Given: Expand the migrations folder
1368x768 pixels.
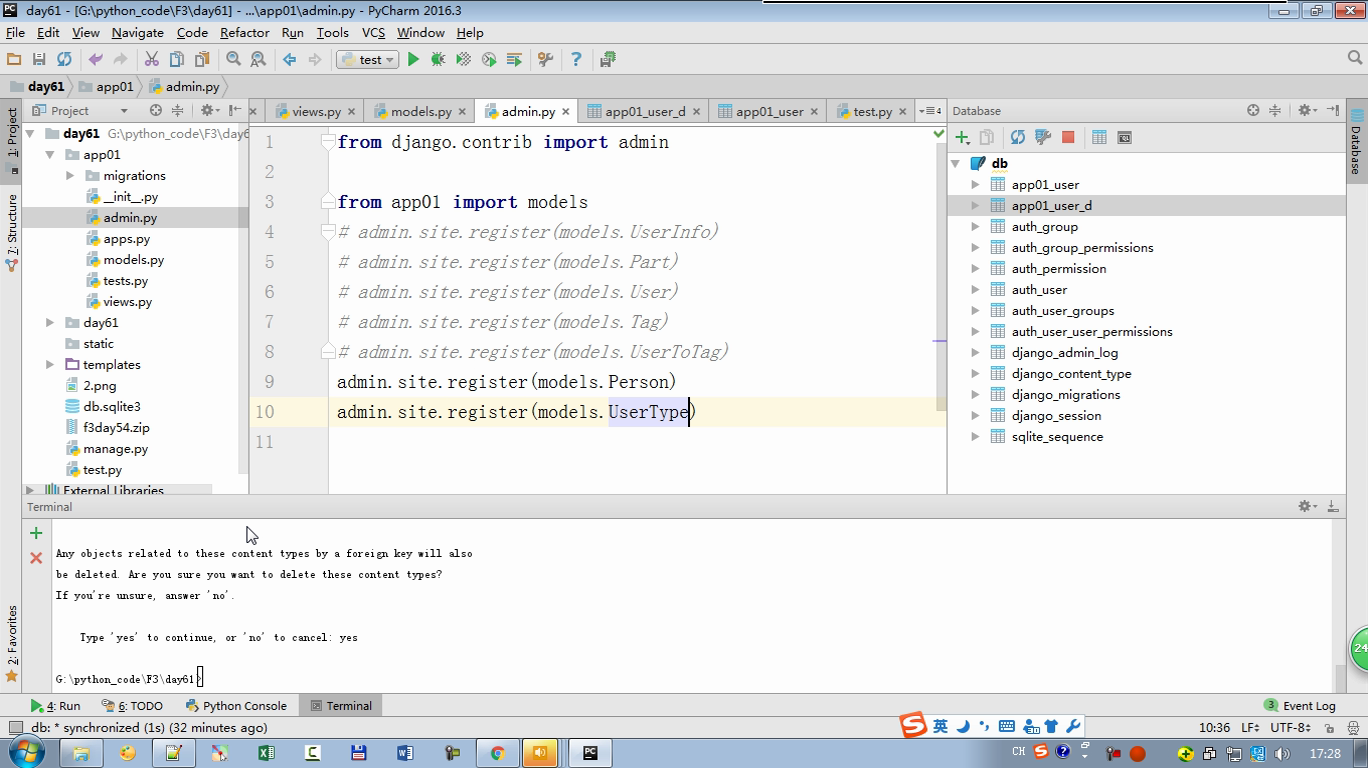Looking at the screenshot, I should [x=70, y=176].
